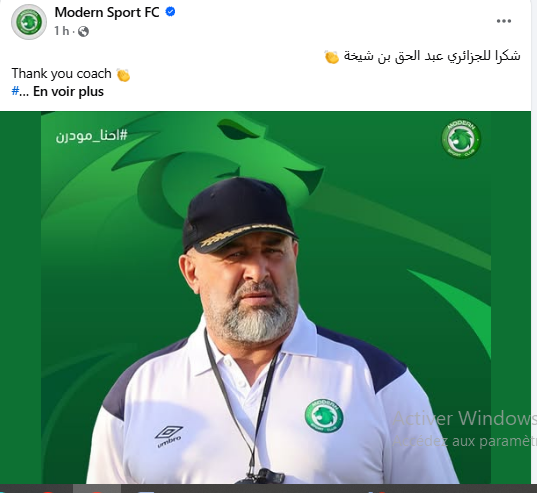Click the Arabic hashtag overlay in the image
This screenshot has height=493, width=537.
click(91, 136)
